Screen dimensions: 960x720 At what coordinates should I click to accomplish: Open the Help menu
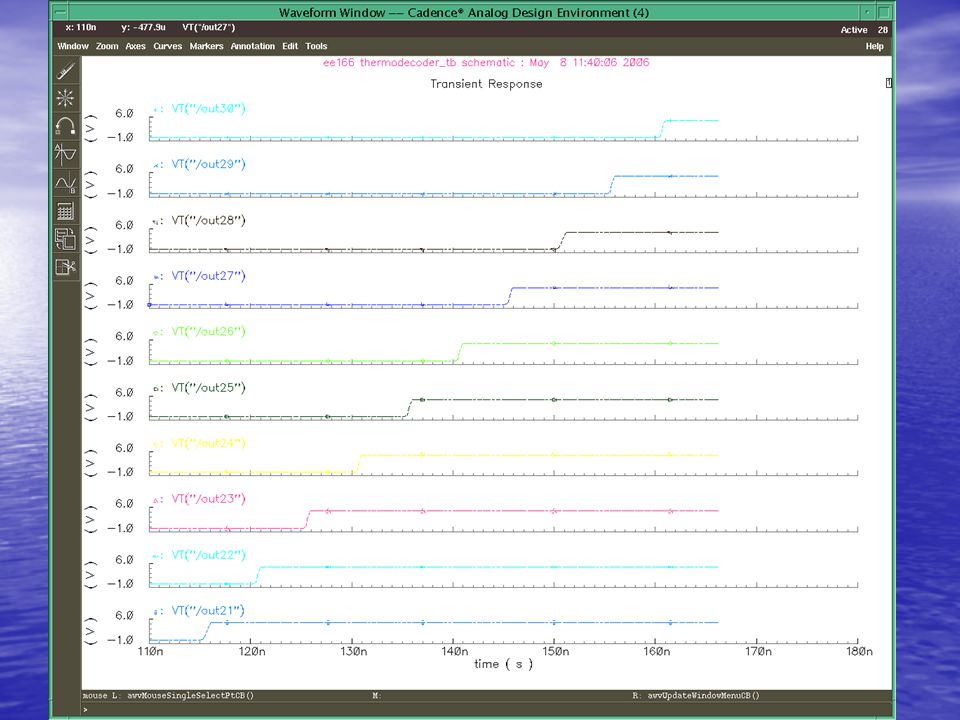pyautogui.click(x=874, y=46)
